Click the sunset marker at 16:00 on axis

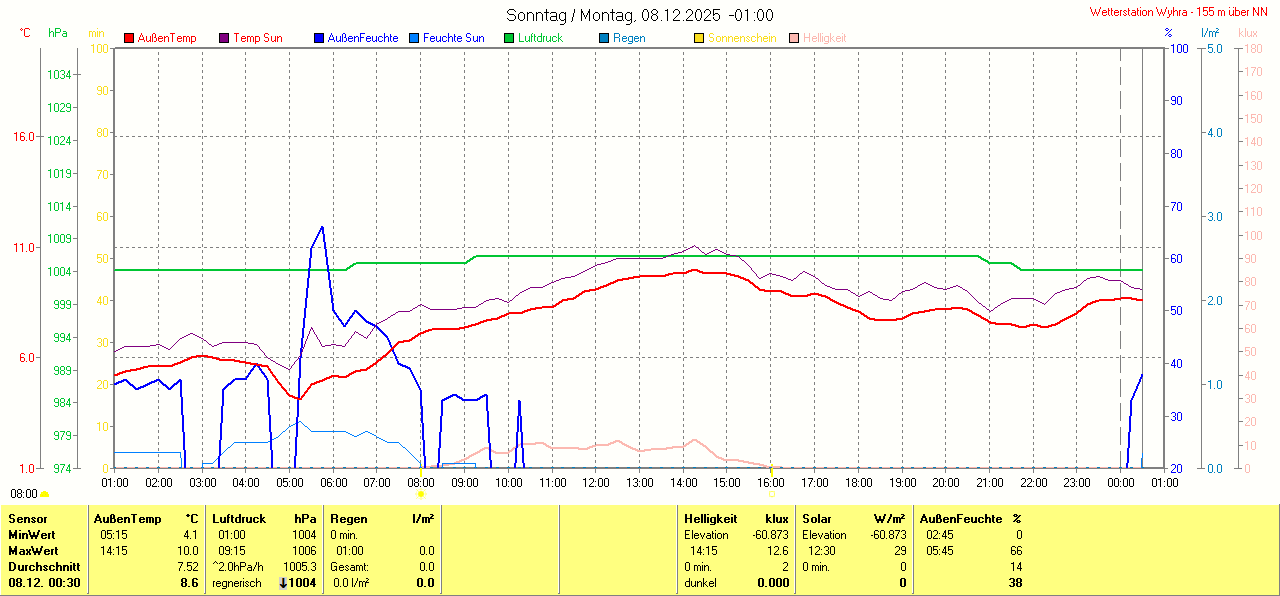pos(771,493)
